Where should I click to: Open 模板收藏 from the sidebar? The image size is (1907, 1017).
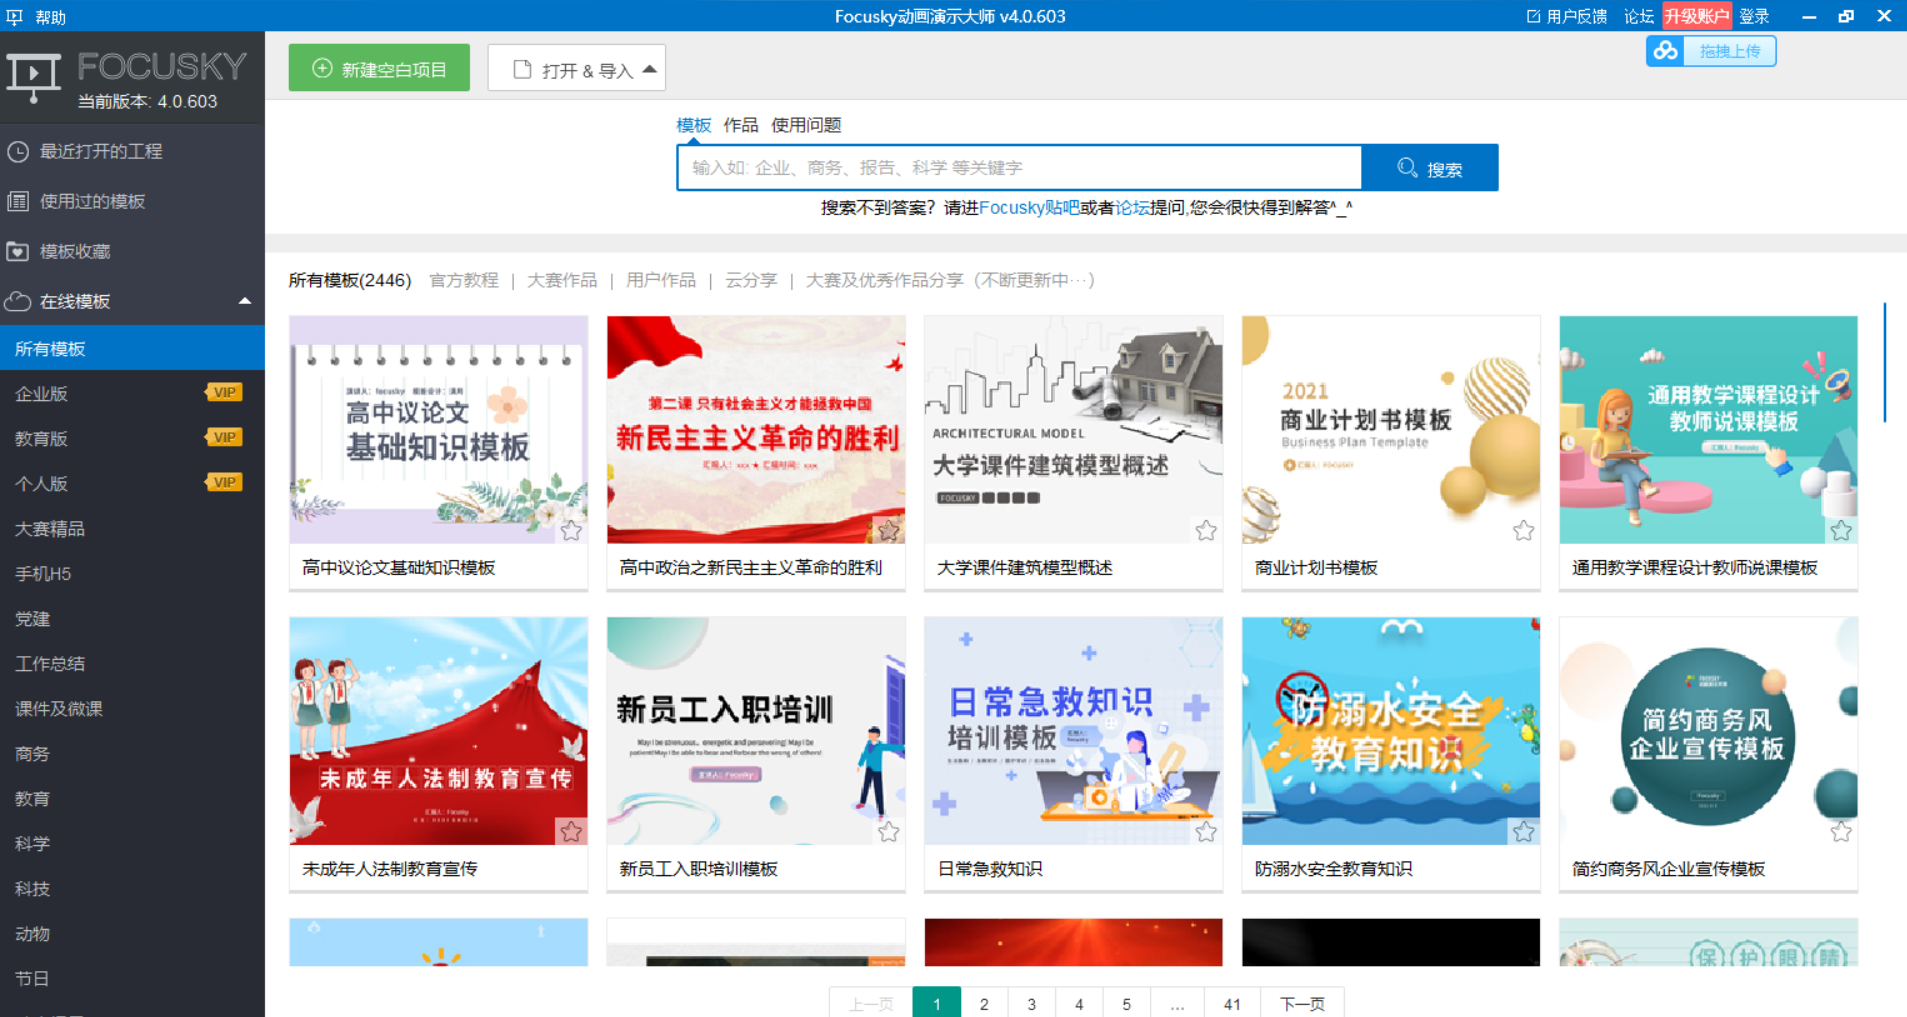[x=18, y=251]
